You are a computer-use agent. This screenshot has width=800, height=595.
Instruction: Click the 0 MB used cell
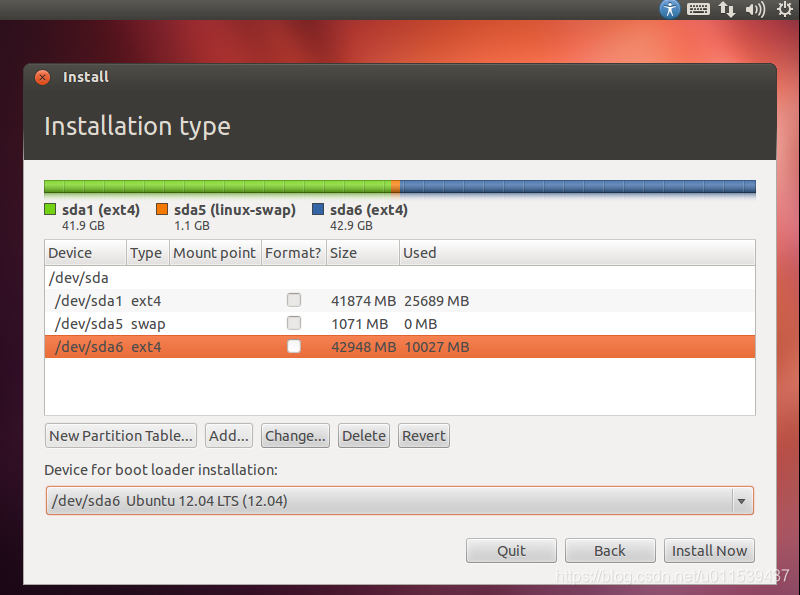(421, 324)
